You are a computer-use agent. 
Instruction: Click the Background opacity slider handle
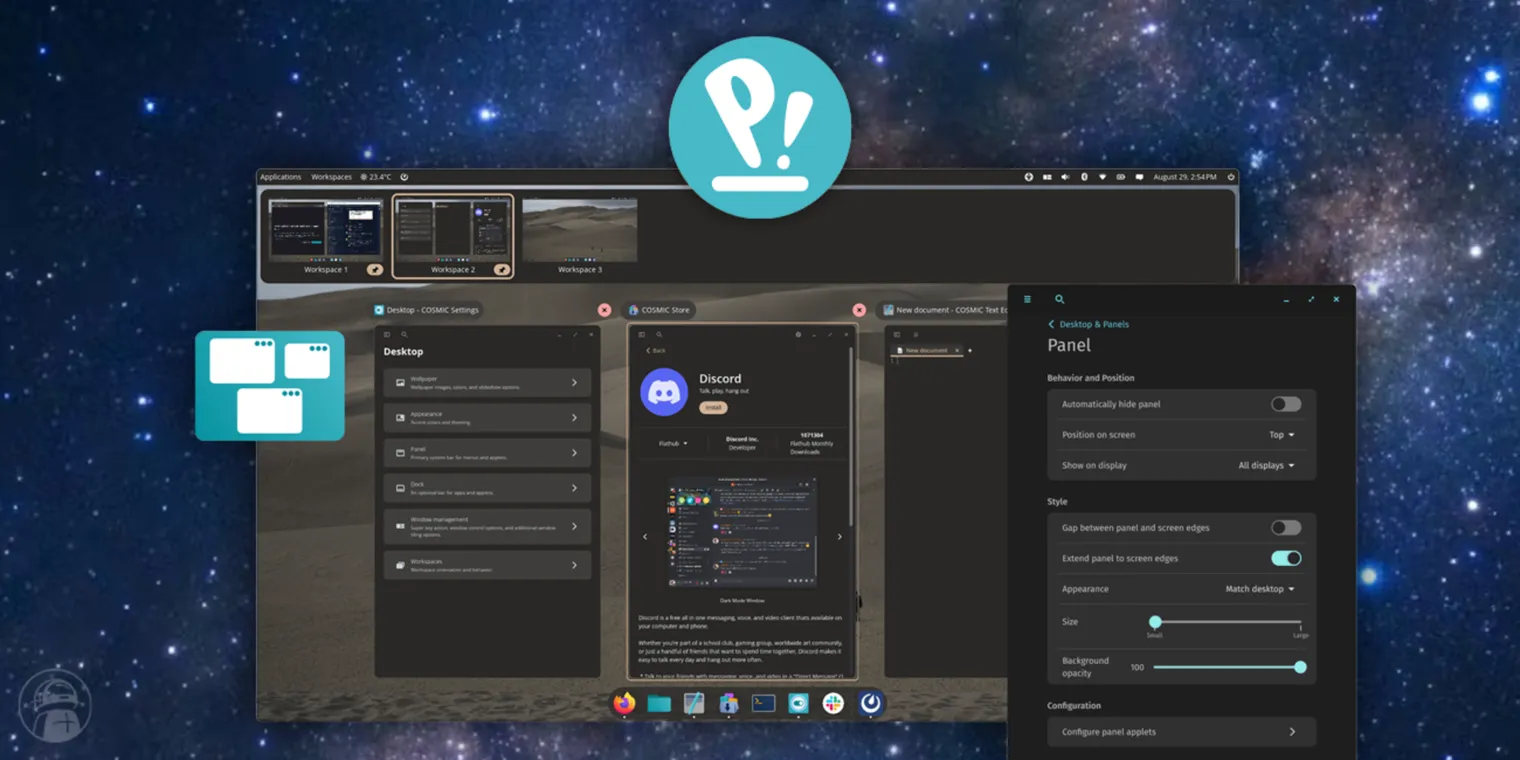1300,666
